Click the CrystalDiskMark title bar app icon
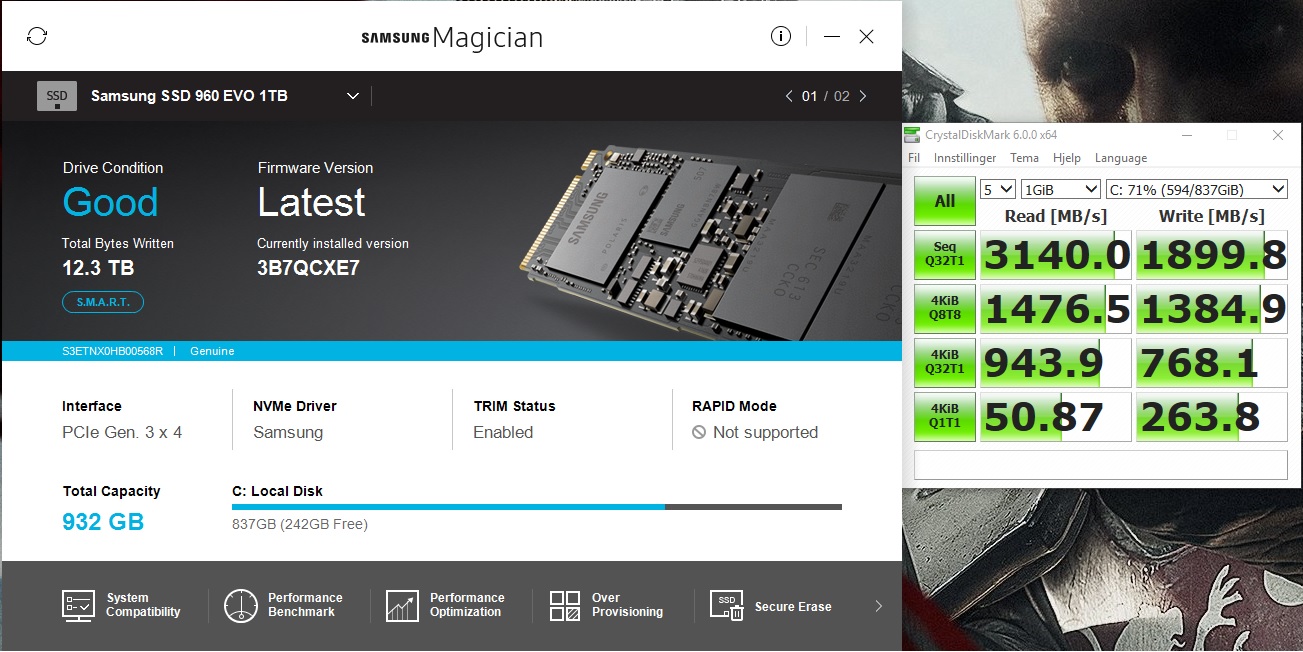1303x652 pixels. pos(914,135)
